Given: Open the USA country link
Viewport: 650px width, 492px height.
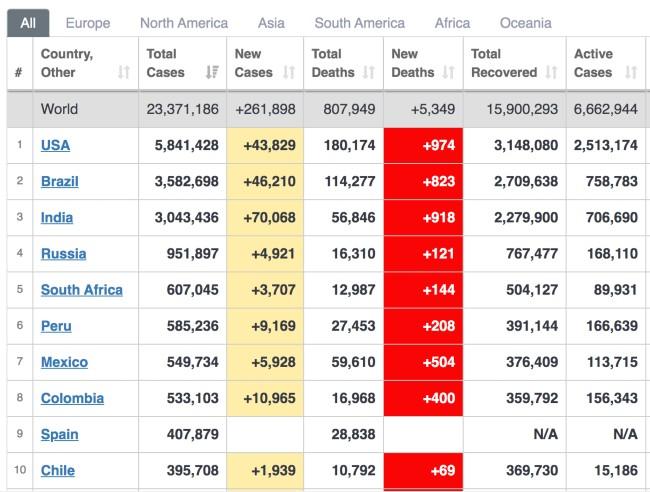Looking at the screenshot, I should (x=55, y=145).
